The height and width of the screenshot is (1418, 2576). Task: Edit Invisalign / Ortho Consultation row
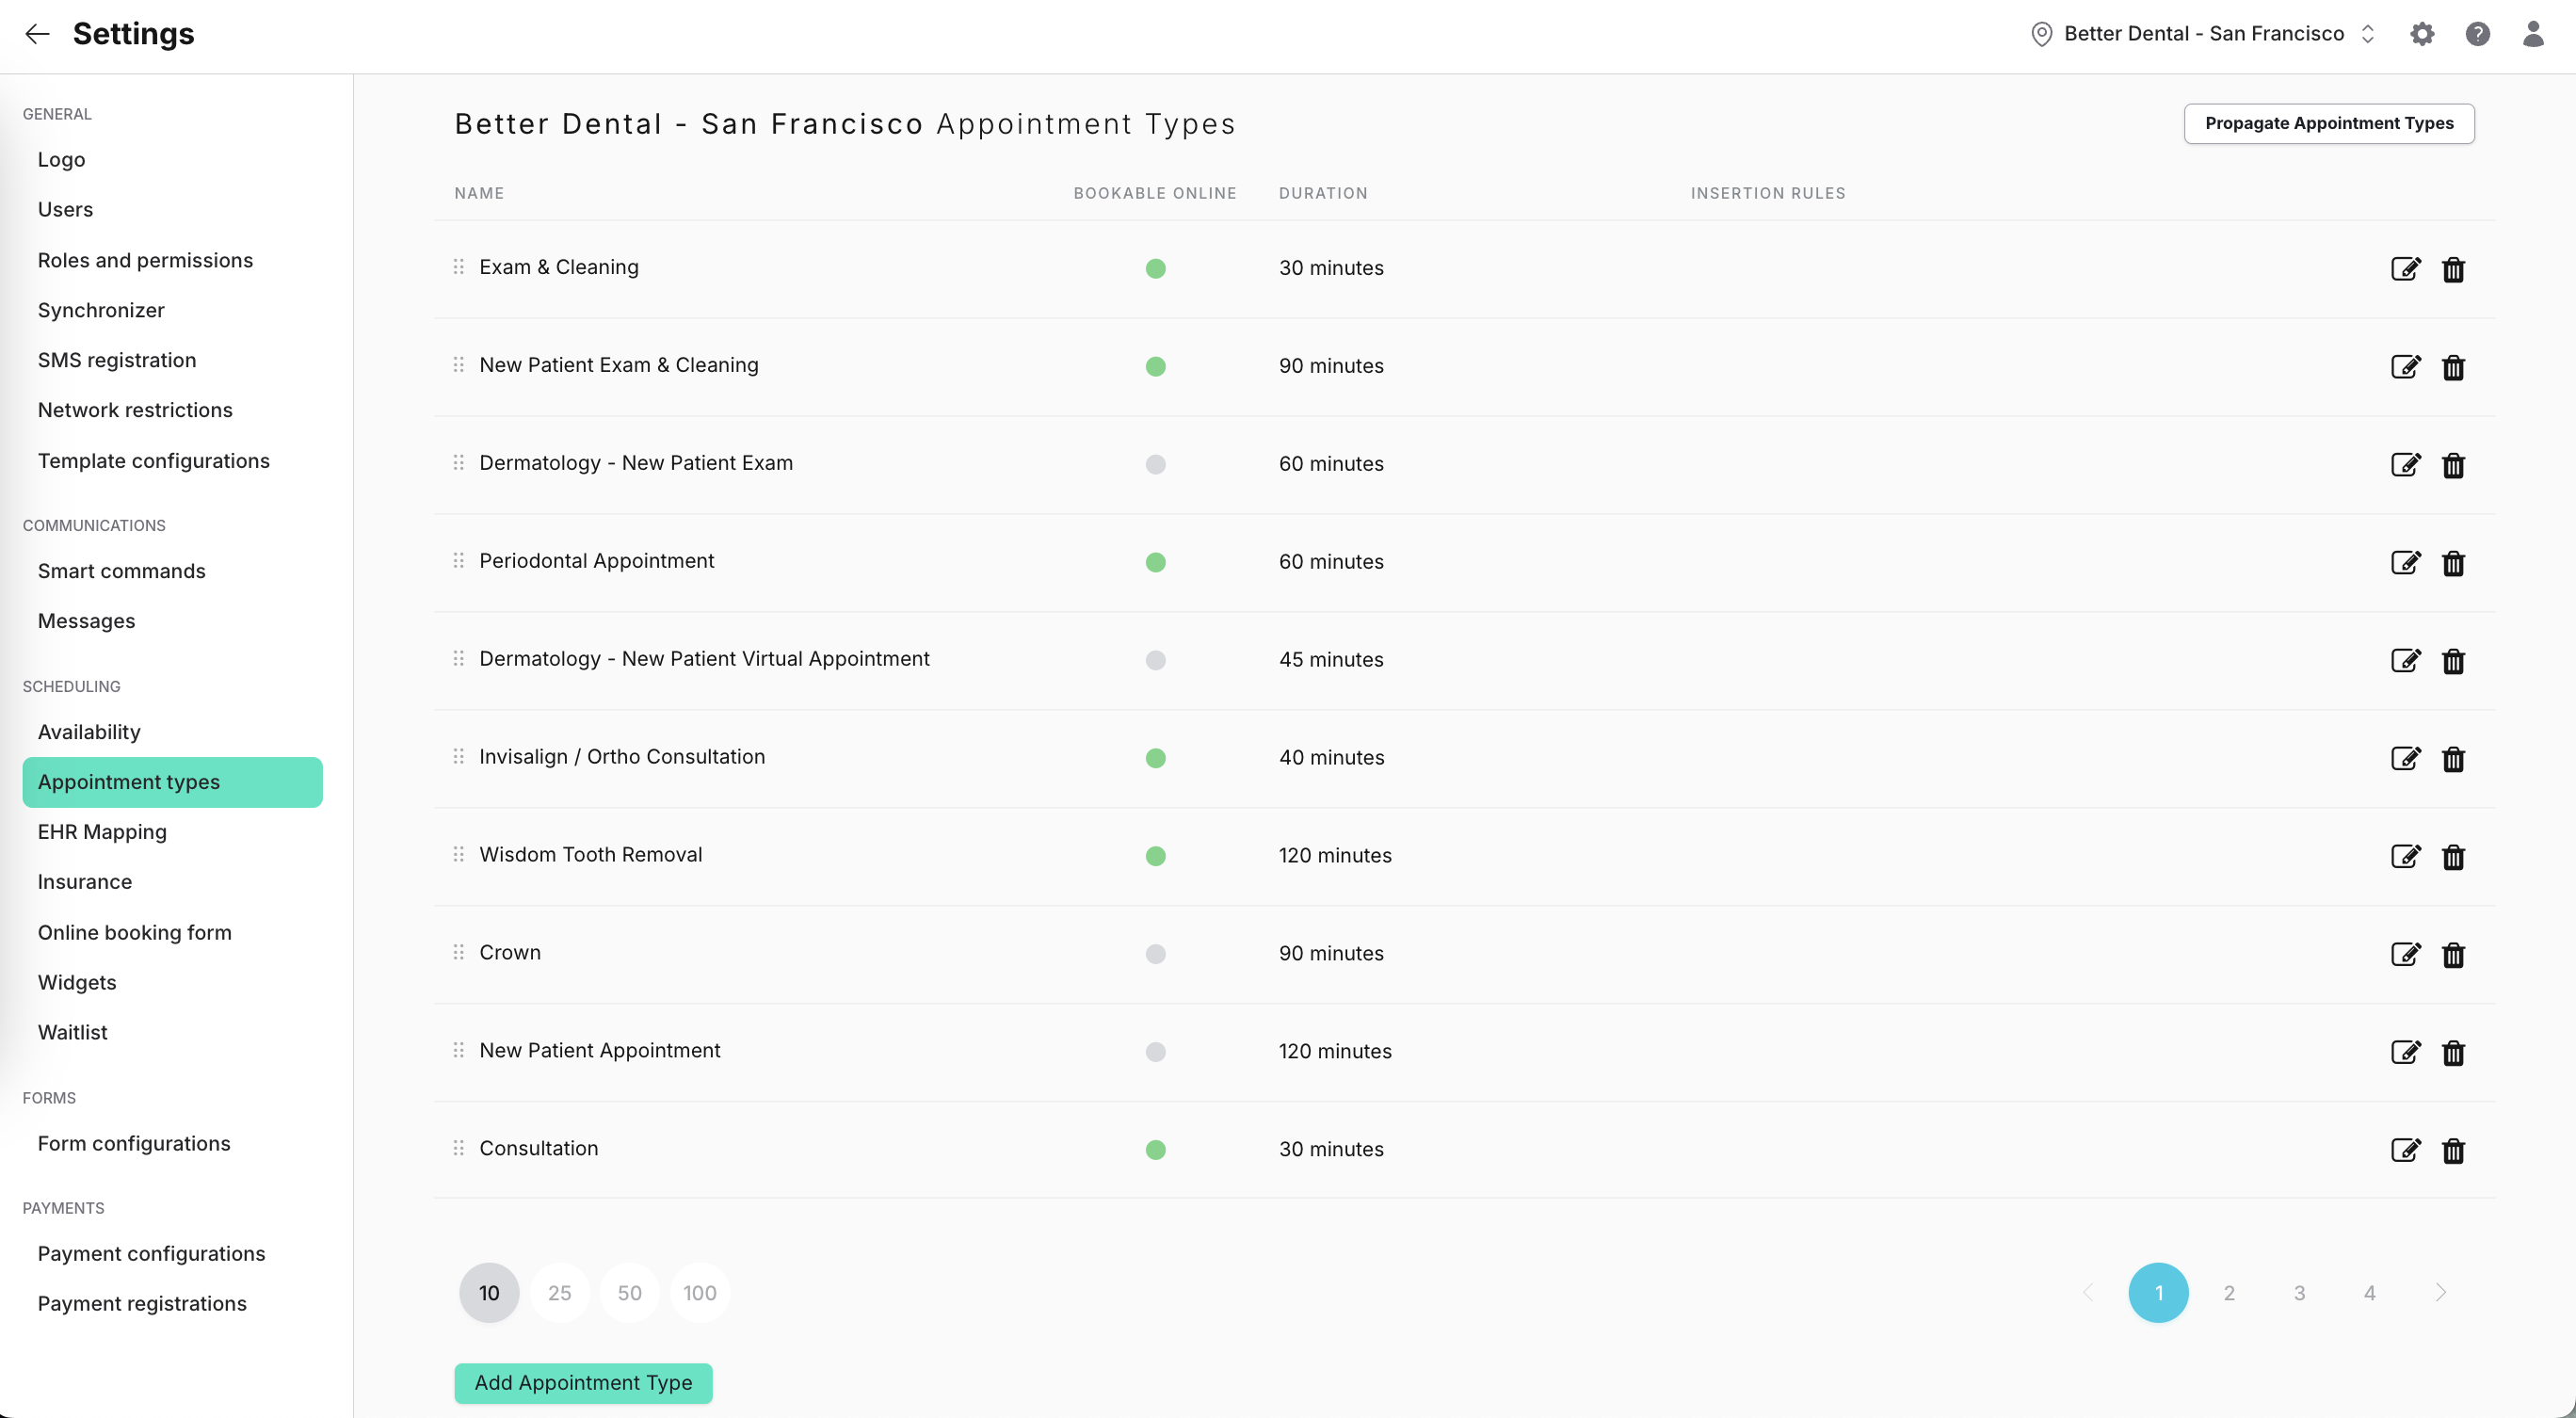2405,758
